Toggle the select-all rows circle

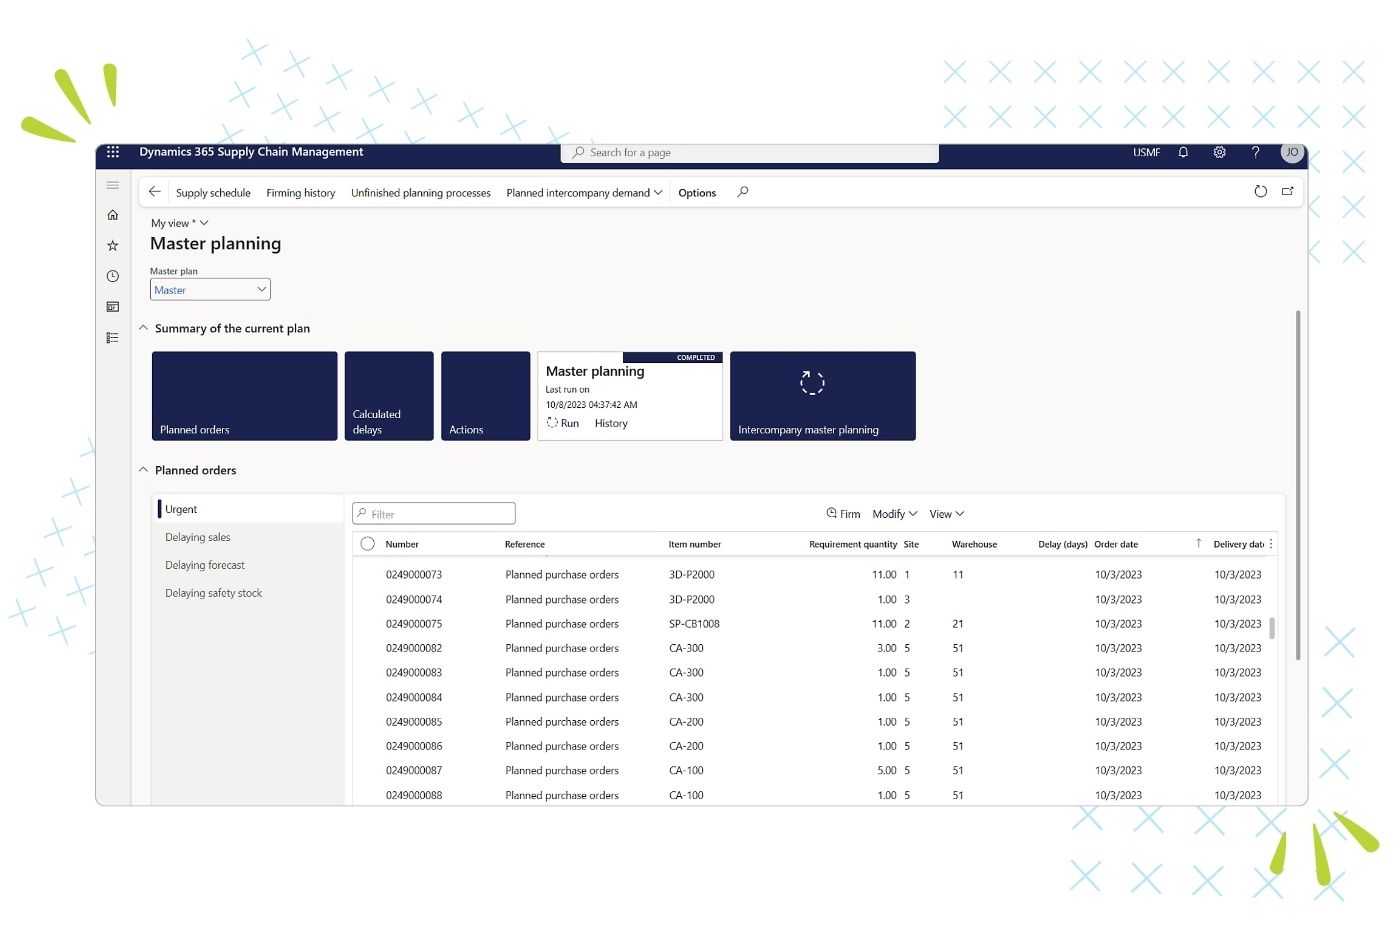(x=367, y=544)
